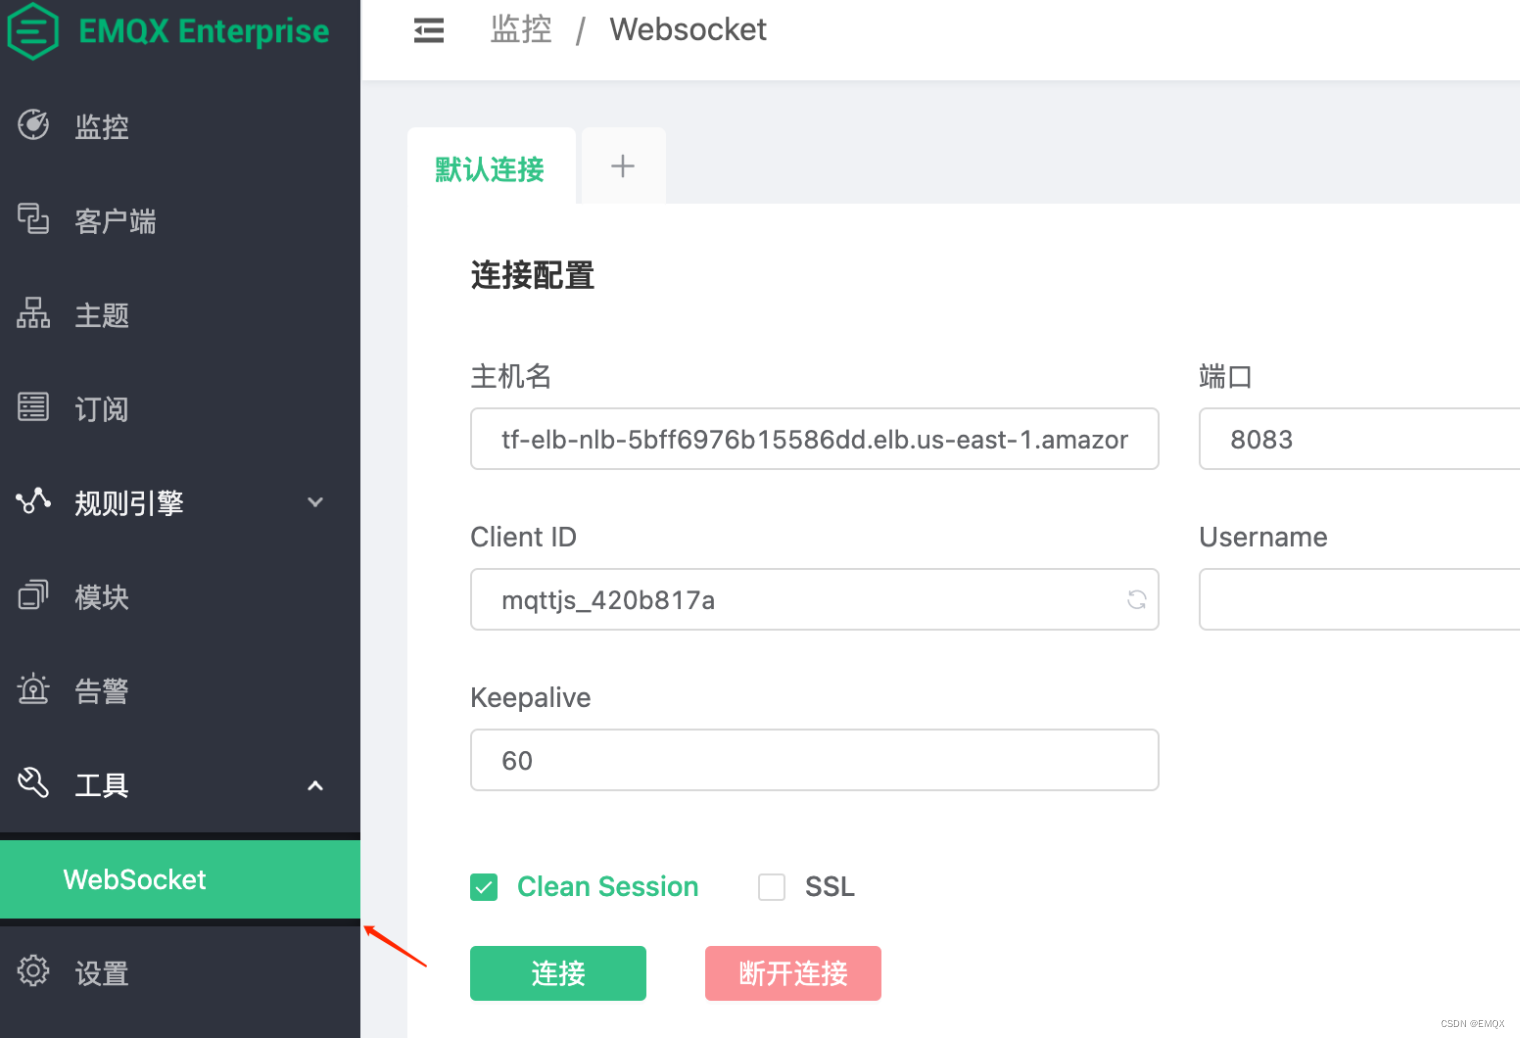Click the EMQX Enterprise logo icon

pos(33,31)
